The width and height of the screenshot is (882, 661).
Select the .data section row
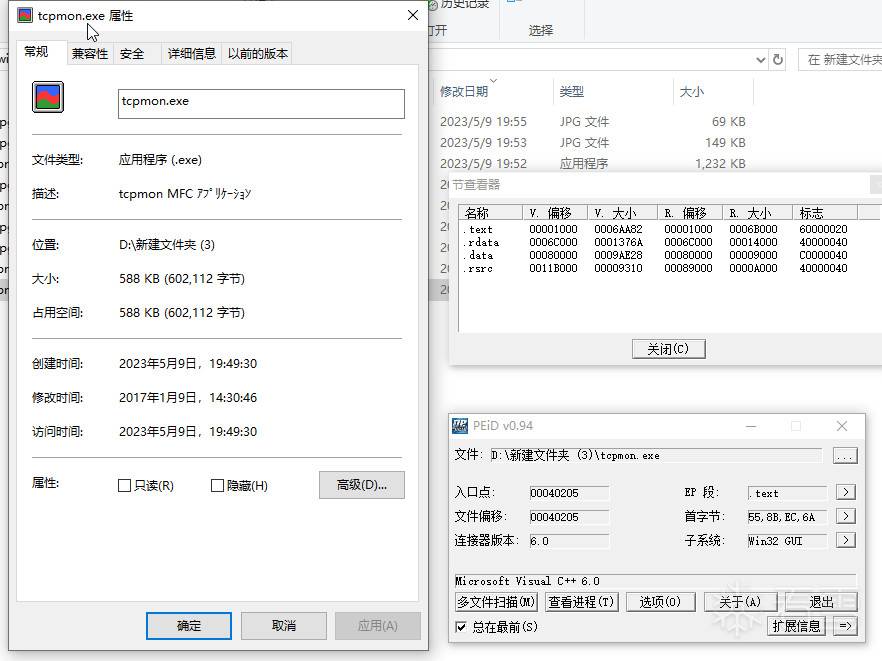(x=656, y=255)
